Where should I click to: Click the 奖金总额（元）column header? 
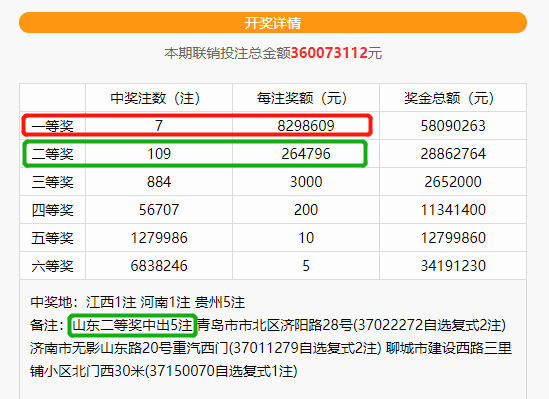[x=449, y=98]
